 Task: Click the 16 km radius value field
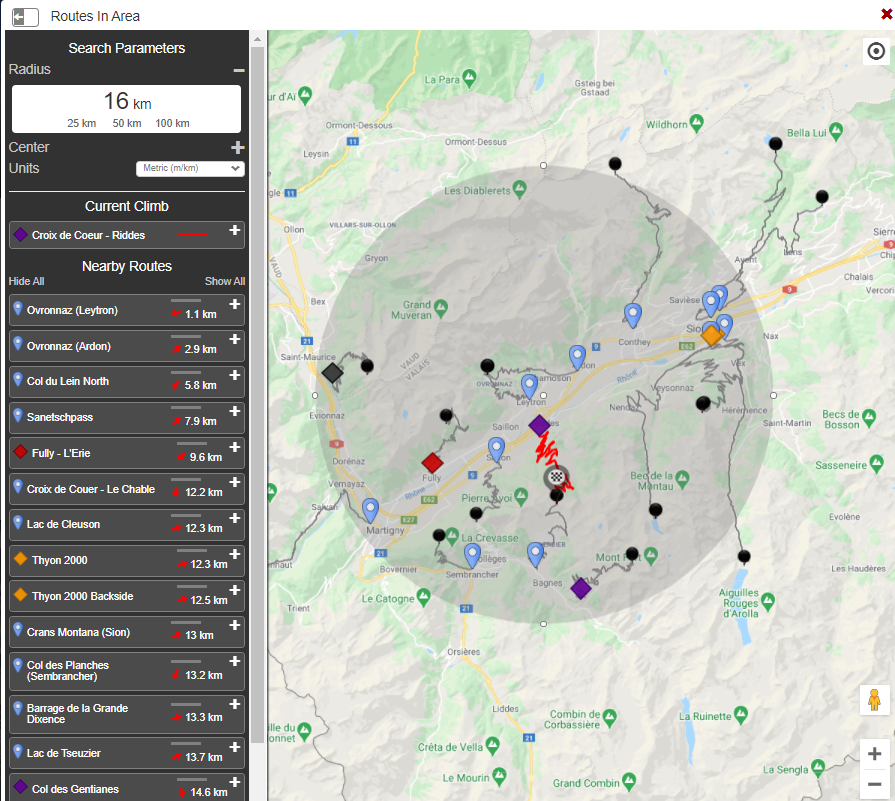(x=127, y=102)
